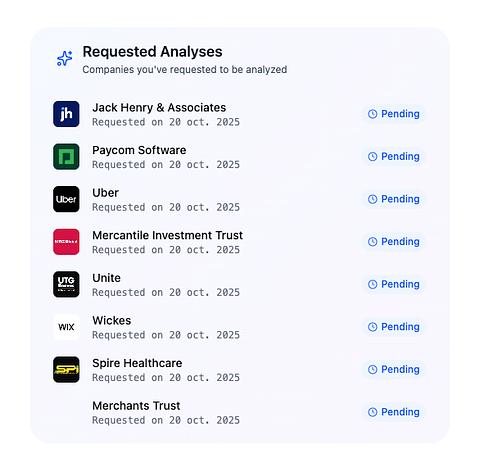Click Pending status of Mercantile Investment Trust
480x468 pixels.
point(394,242)
